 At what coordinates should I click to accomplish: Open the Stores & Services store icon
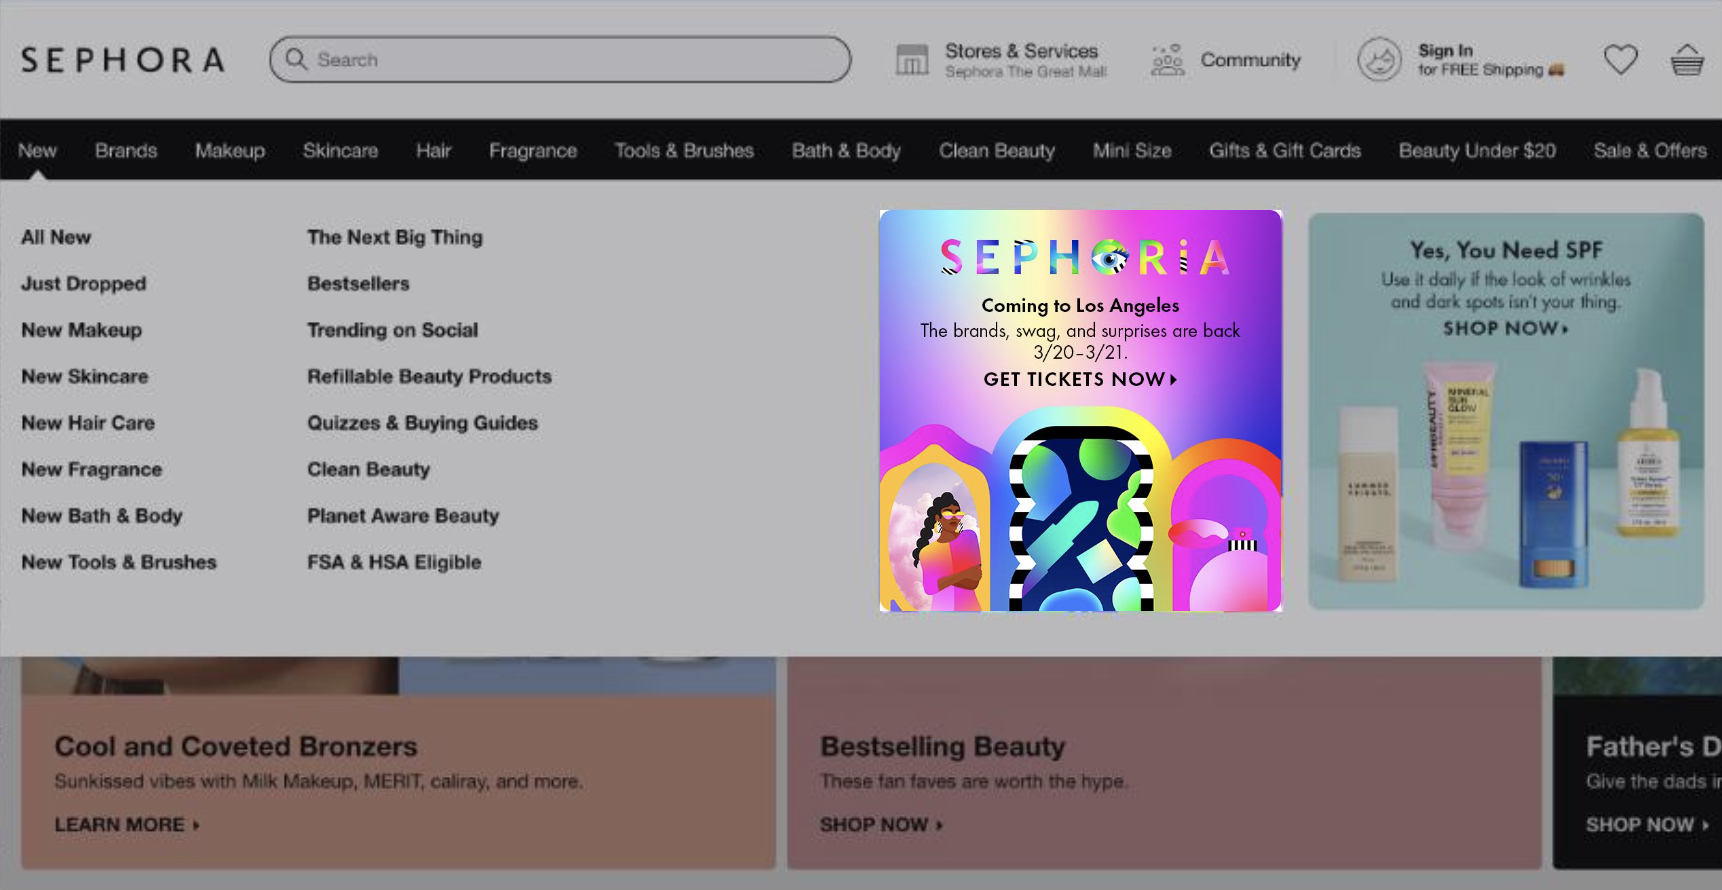[x=912, y=60]
